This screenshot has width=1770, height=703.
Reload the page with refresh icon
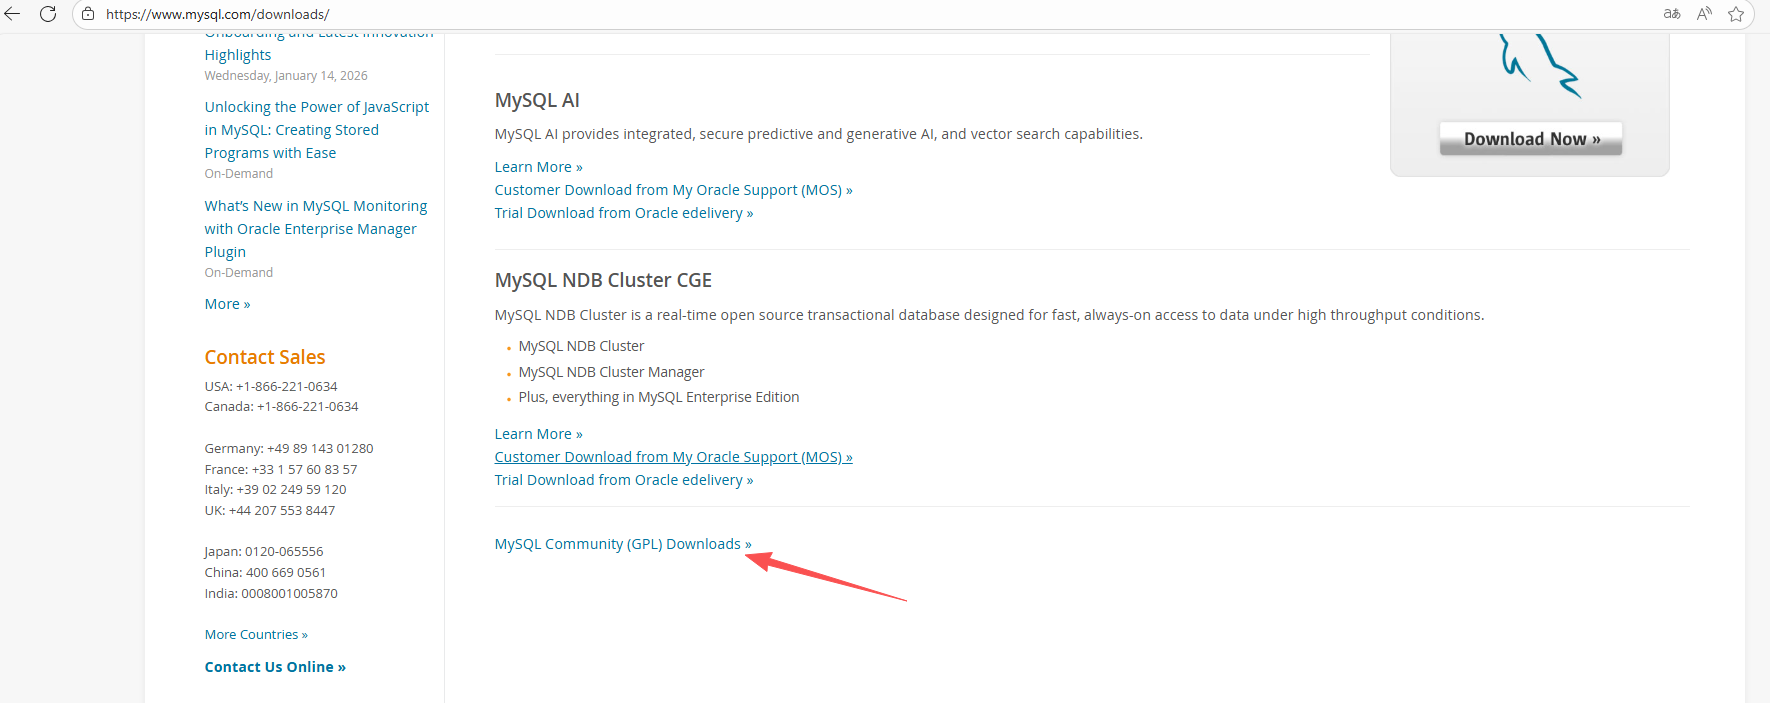pyautogui.click(x=47, y=14)
